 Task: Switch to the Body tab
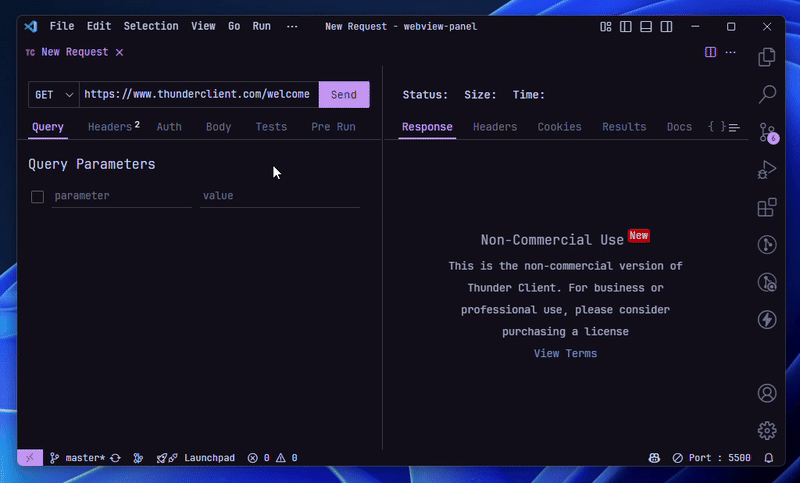tap(218, 127)
